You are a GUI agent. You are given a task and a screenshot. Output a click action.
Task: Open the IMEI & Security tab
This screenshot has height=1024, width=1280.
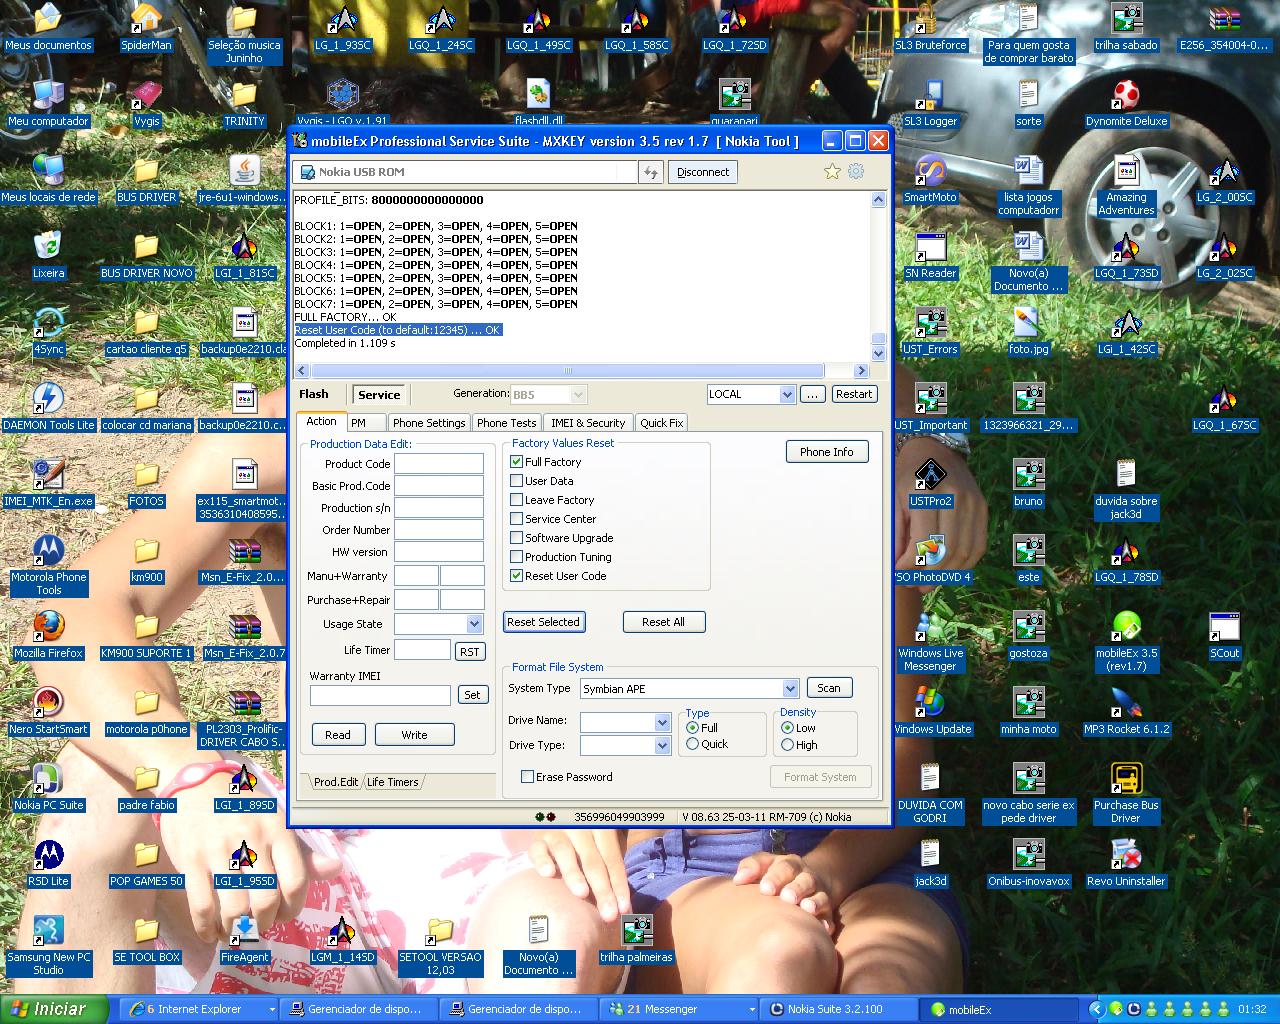pyautogui.click(x=588, y=423)
